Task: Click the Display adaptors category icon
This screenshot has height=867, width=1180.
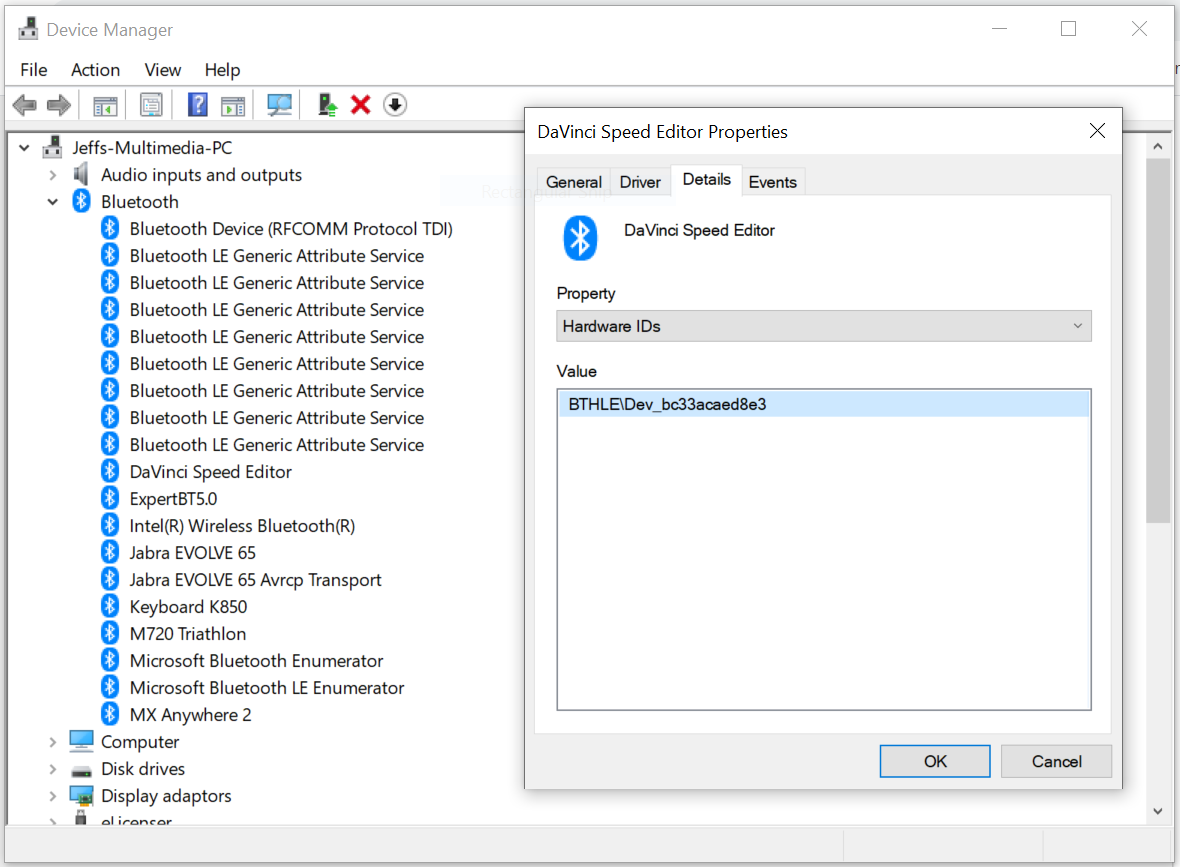Action: coord(81,796)
